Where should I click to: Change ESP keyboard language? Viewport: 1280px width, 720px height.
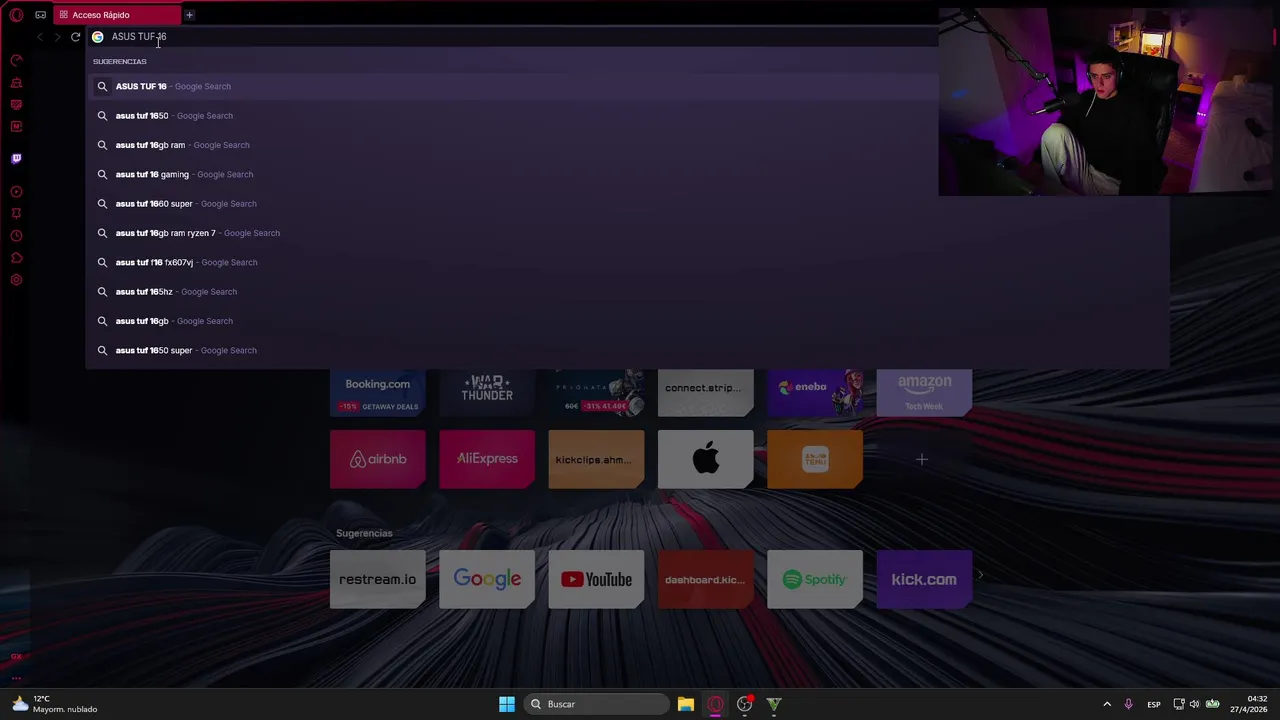[x=1154, y=704]
